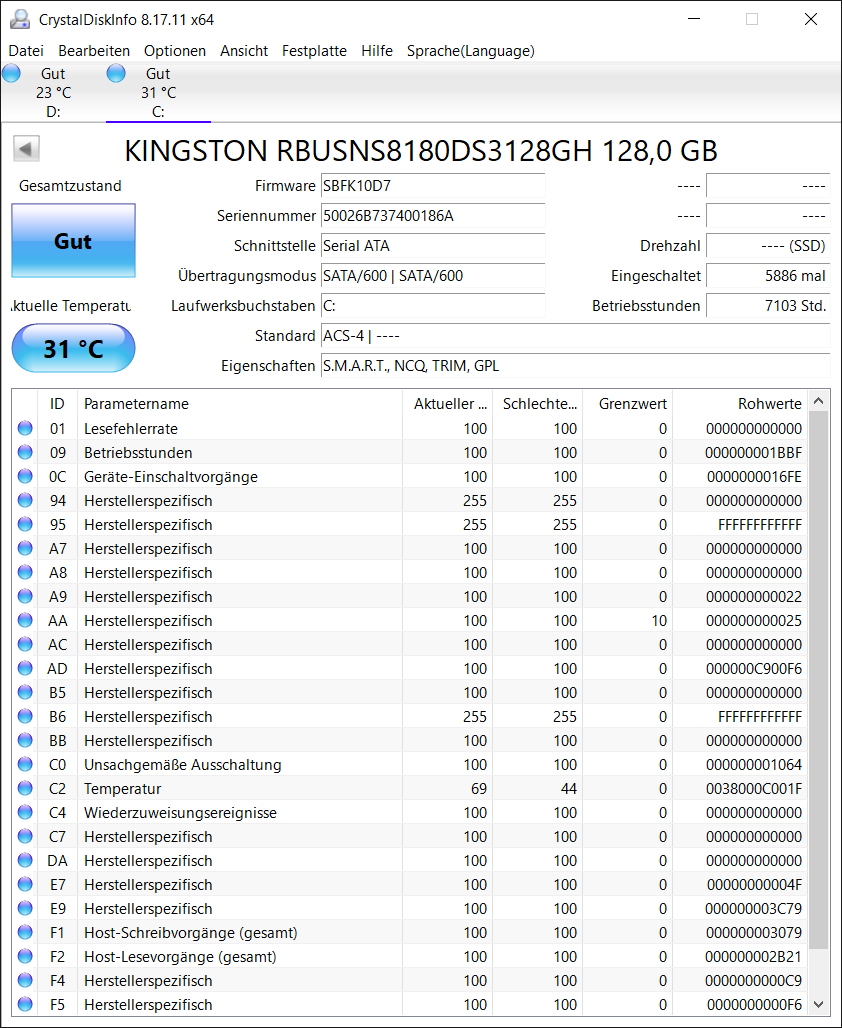Open the Datei menu
The width and height of the screenshot is (842, 1028).
26,50
